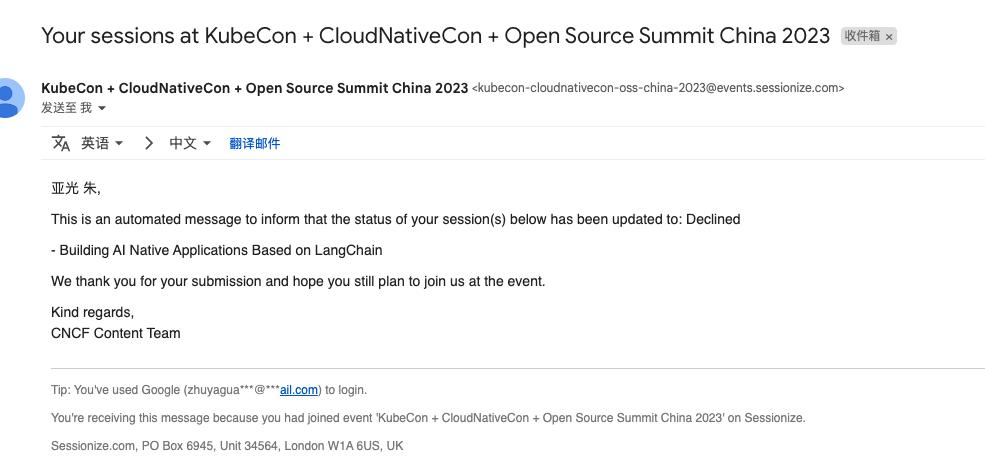Click the bold KubeCon sender name
Viewport: 985px width, 472px height.
[x=254, y=87]
